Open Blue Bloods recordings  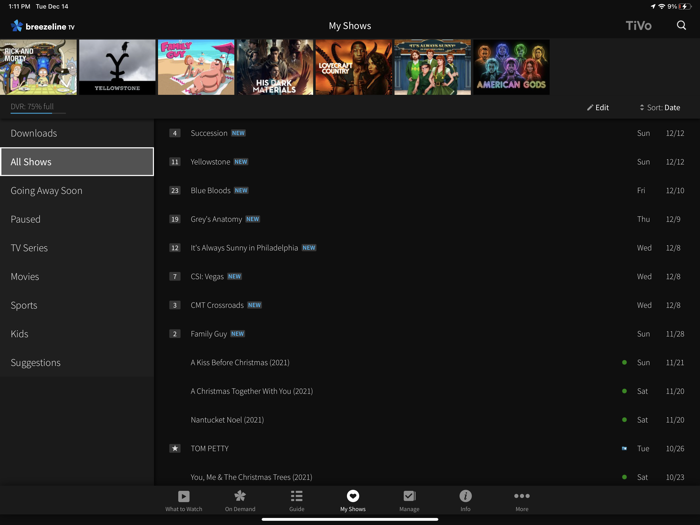(427, 191)
